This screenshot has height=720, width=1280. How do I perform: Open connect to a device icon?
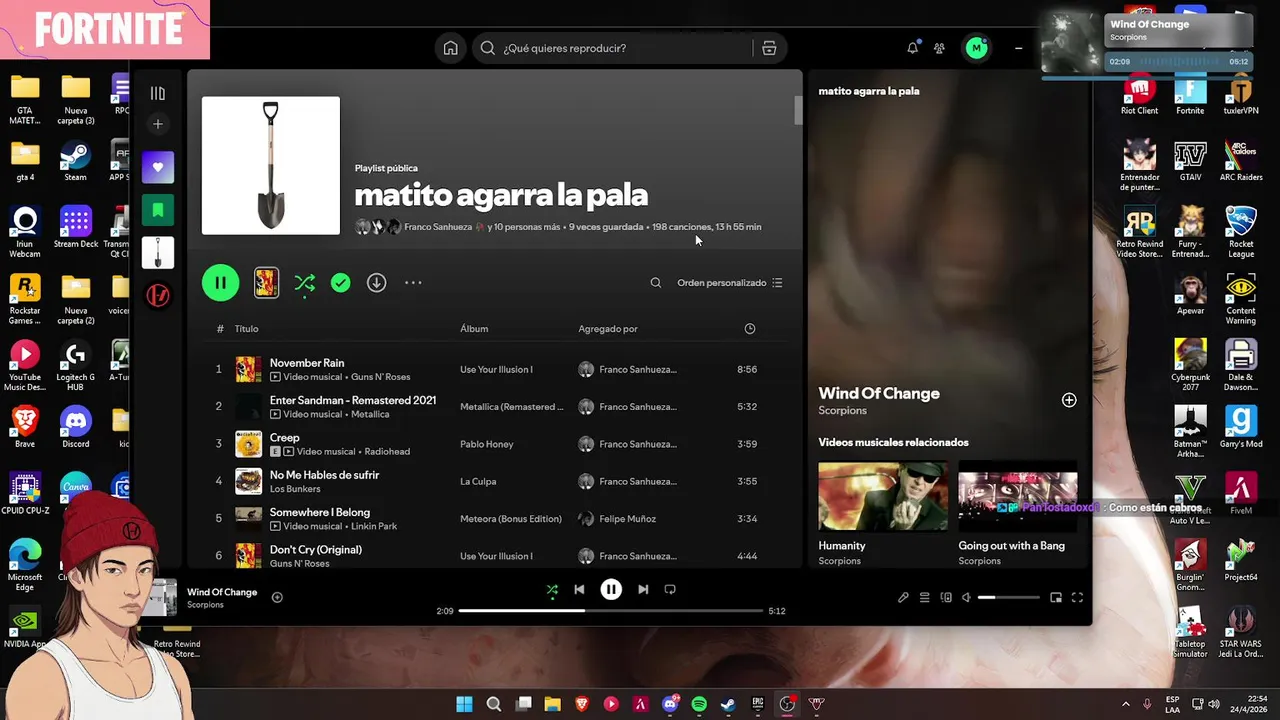tap(946, 598)
